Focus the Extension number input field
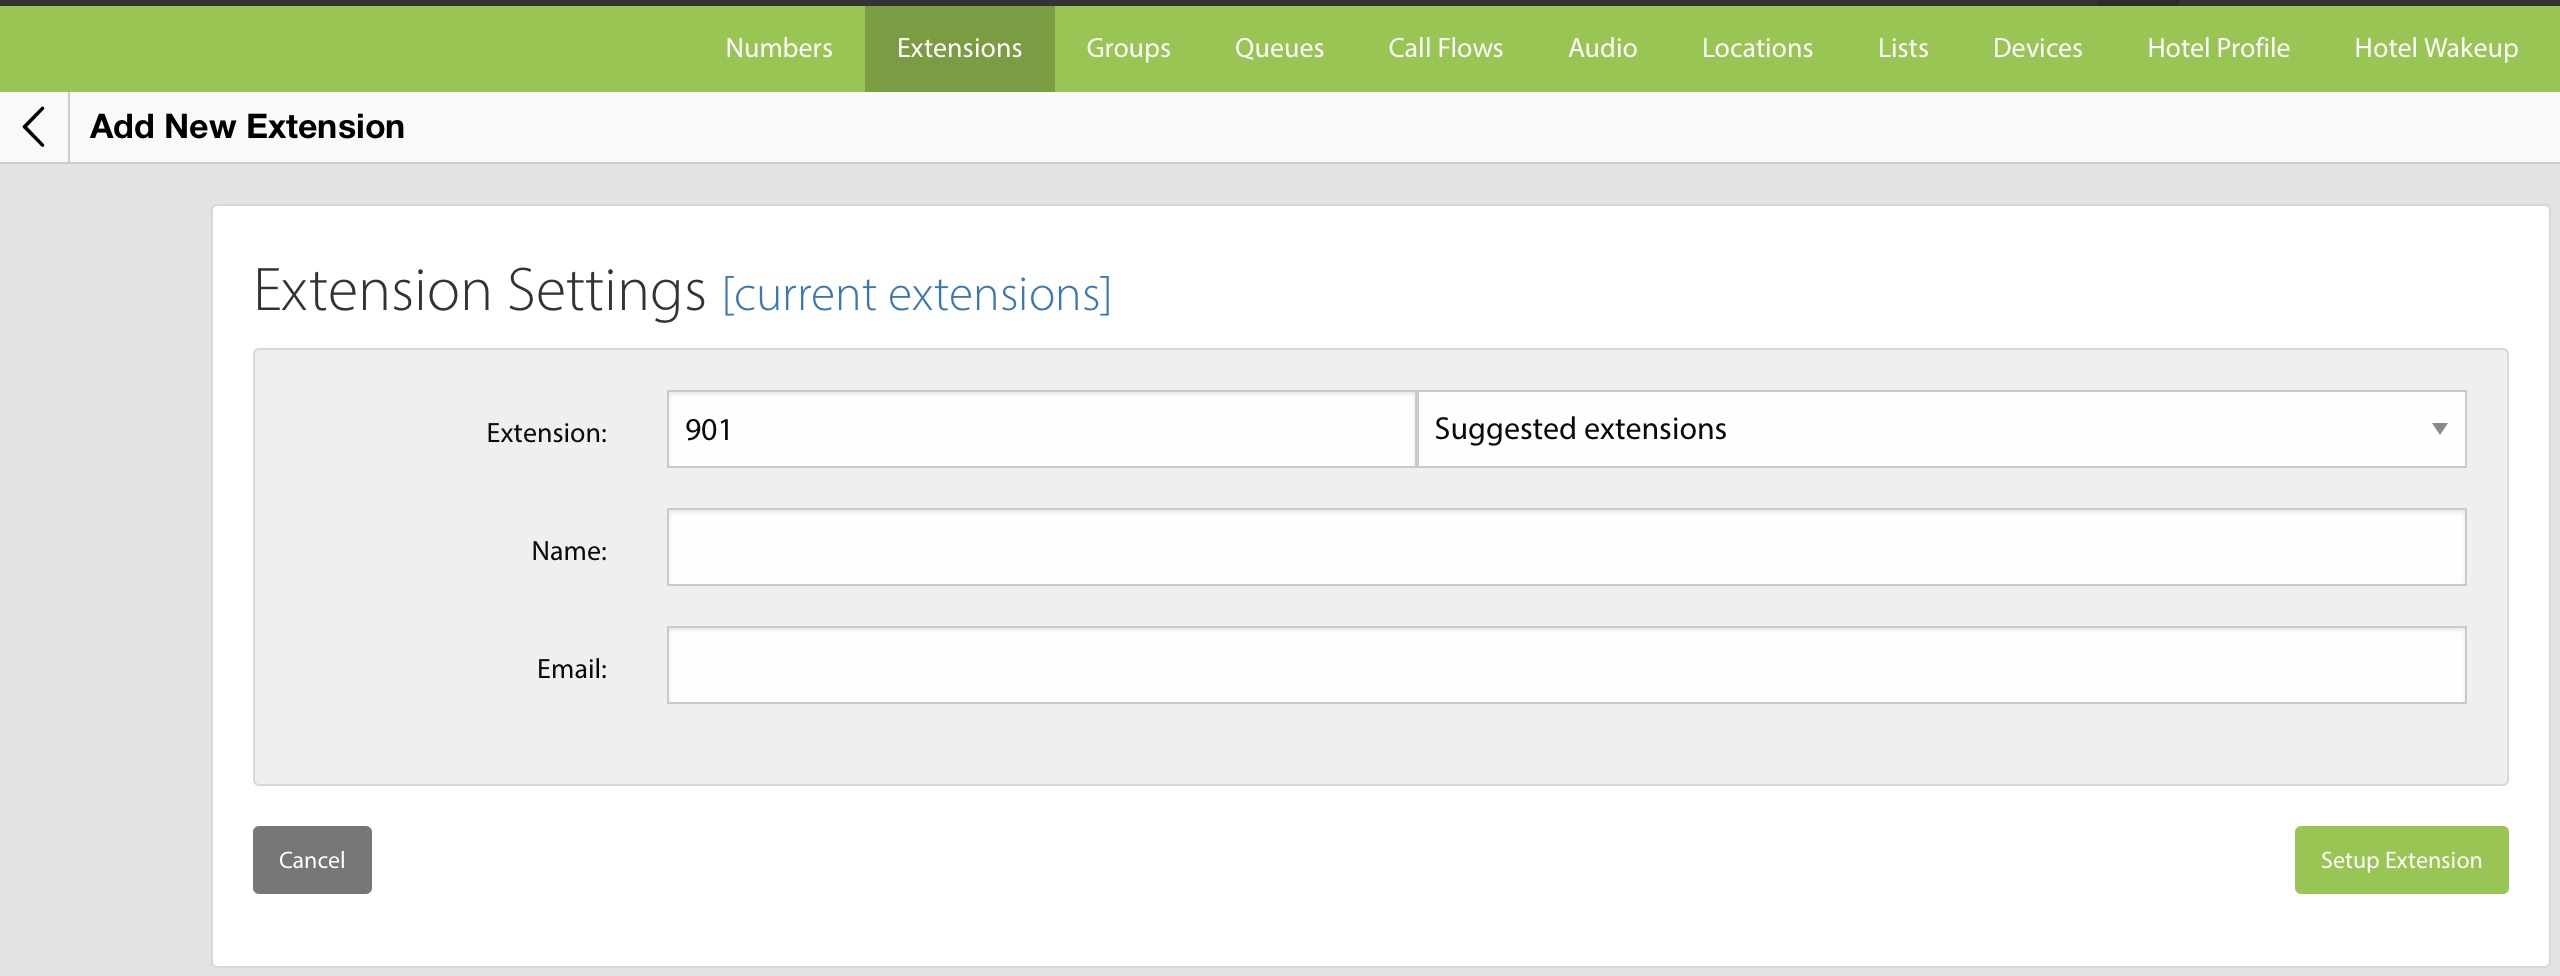Viewport: 2560px width, 976px height. pos(1040,429)
